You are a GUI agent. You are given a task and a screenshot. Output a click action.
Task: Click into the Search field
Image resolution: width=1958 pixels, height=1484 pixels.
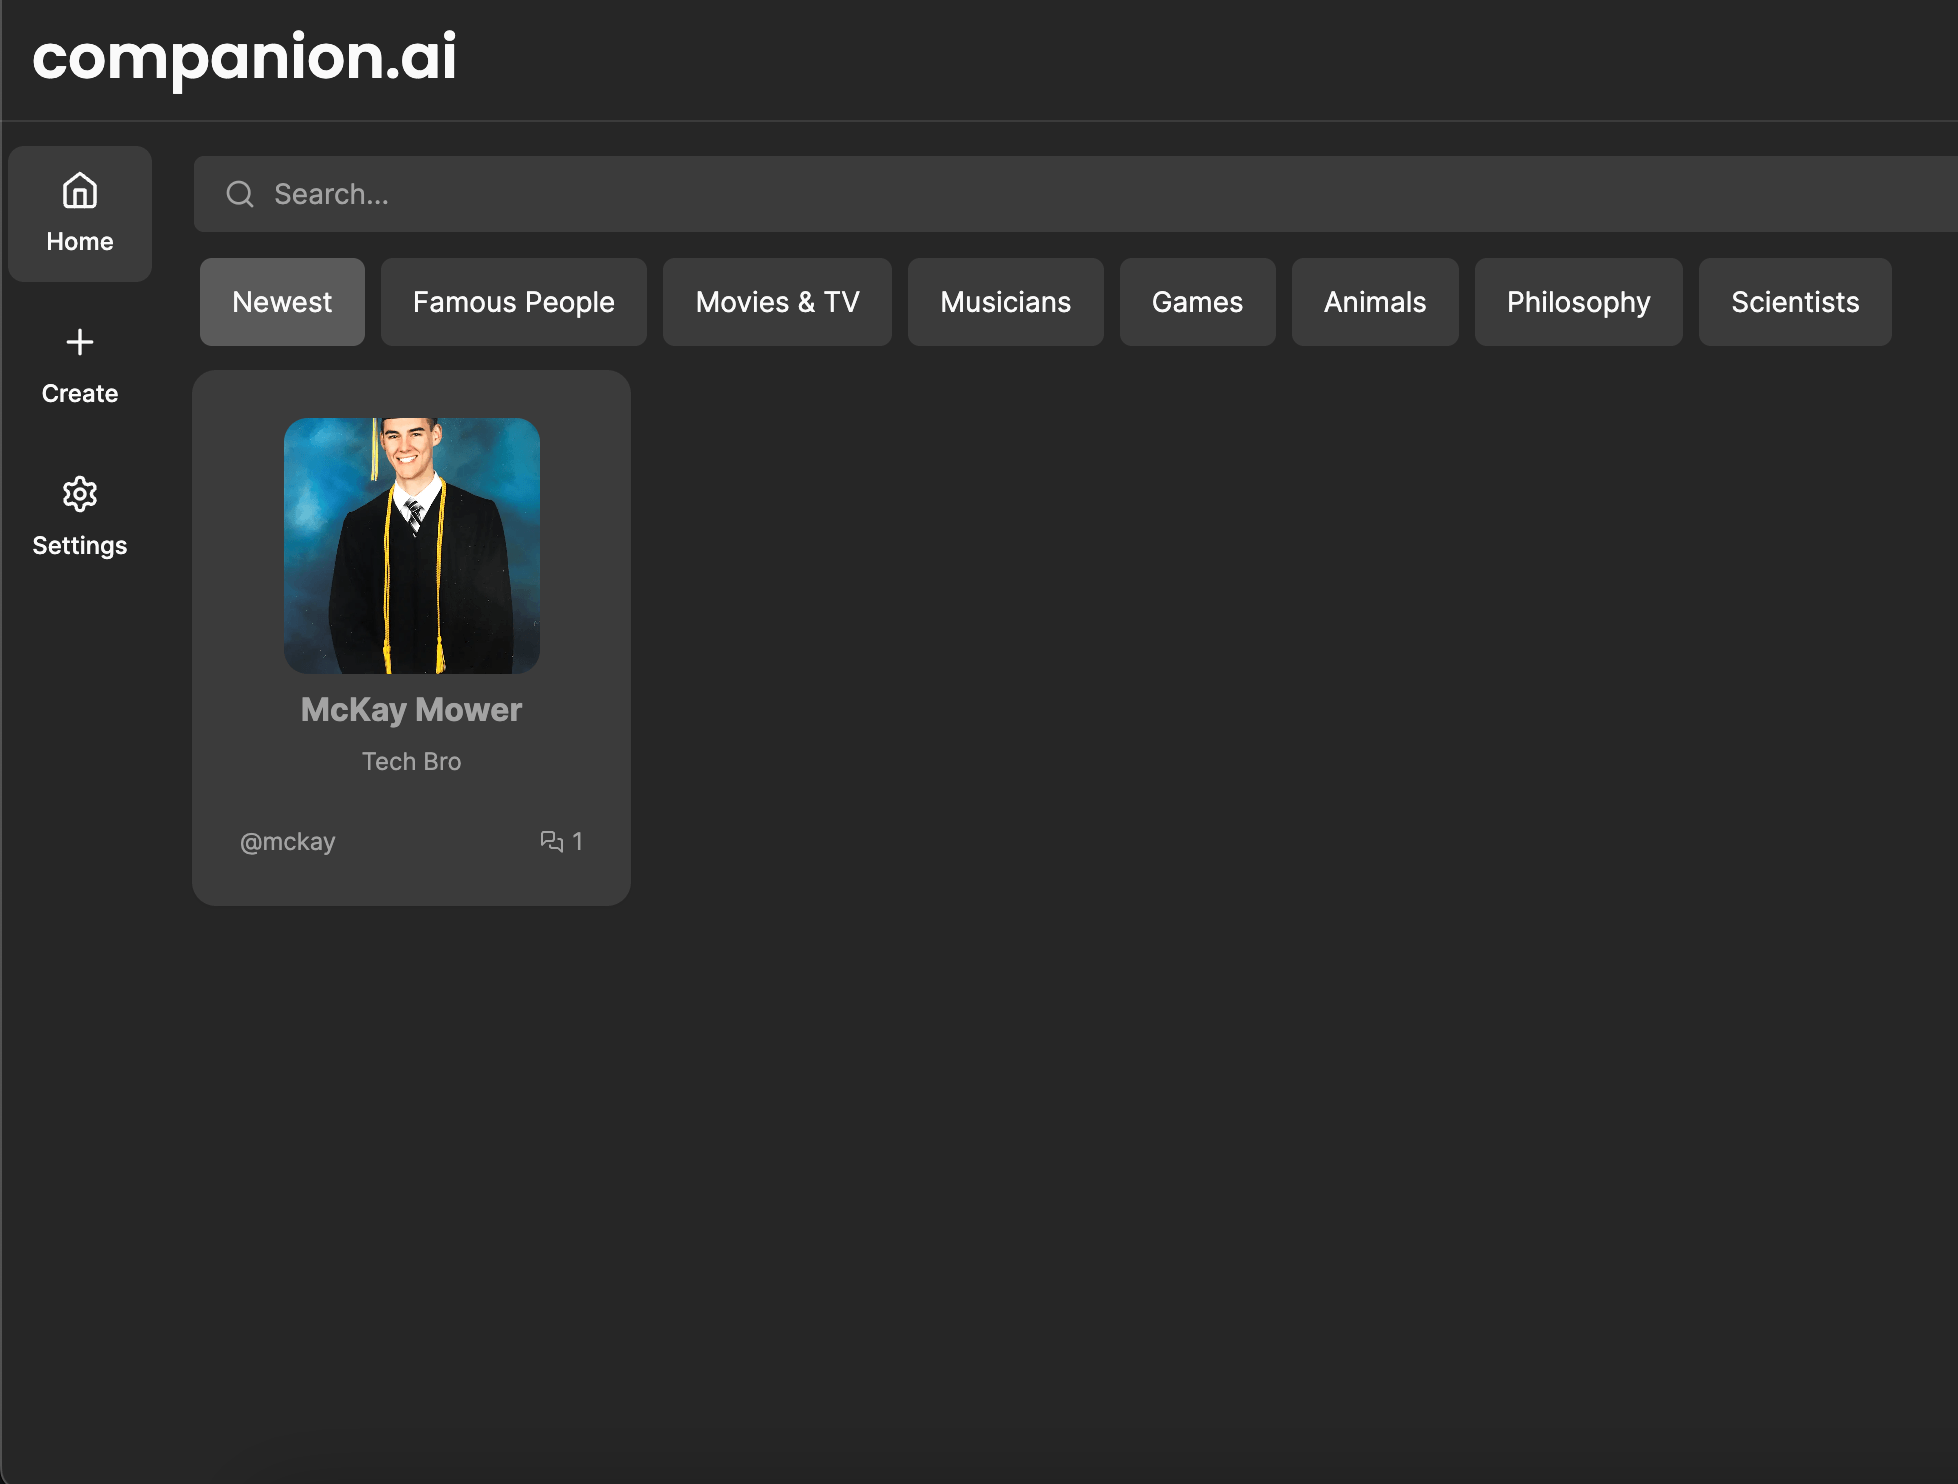pyautogui.click(x=1076, y=194)
